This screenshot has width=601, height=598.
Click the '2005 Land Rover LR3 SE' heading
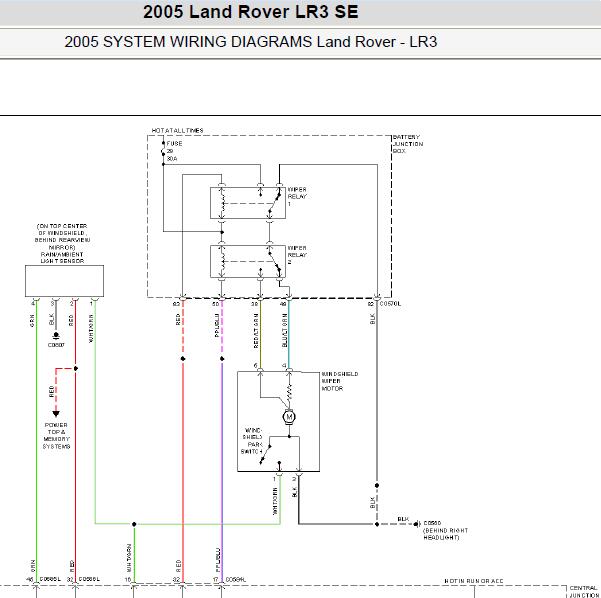pos(251,12)
